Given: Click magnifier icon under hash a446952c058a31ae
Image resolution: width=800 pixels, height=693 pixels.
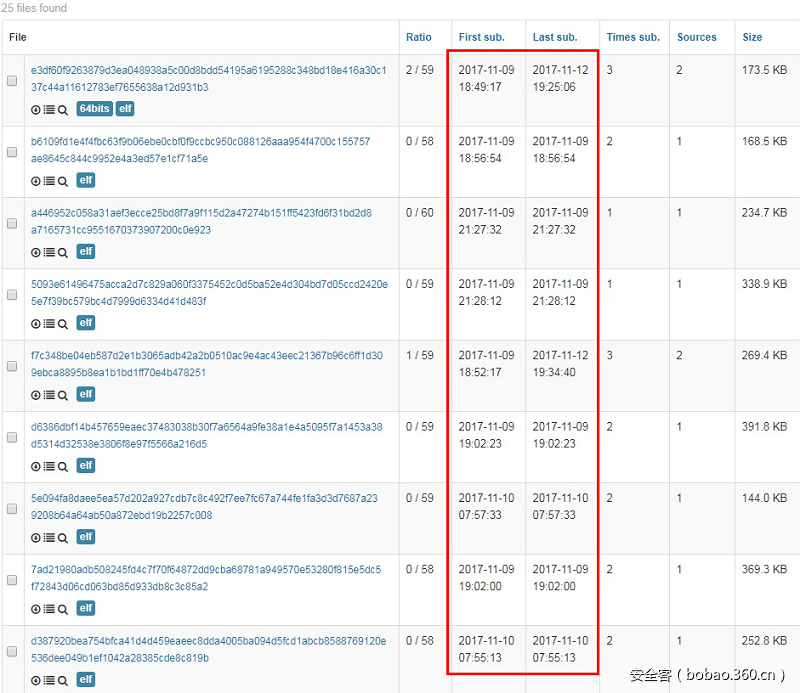Looking at the screenshot, I should 63,252.
